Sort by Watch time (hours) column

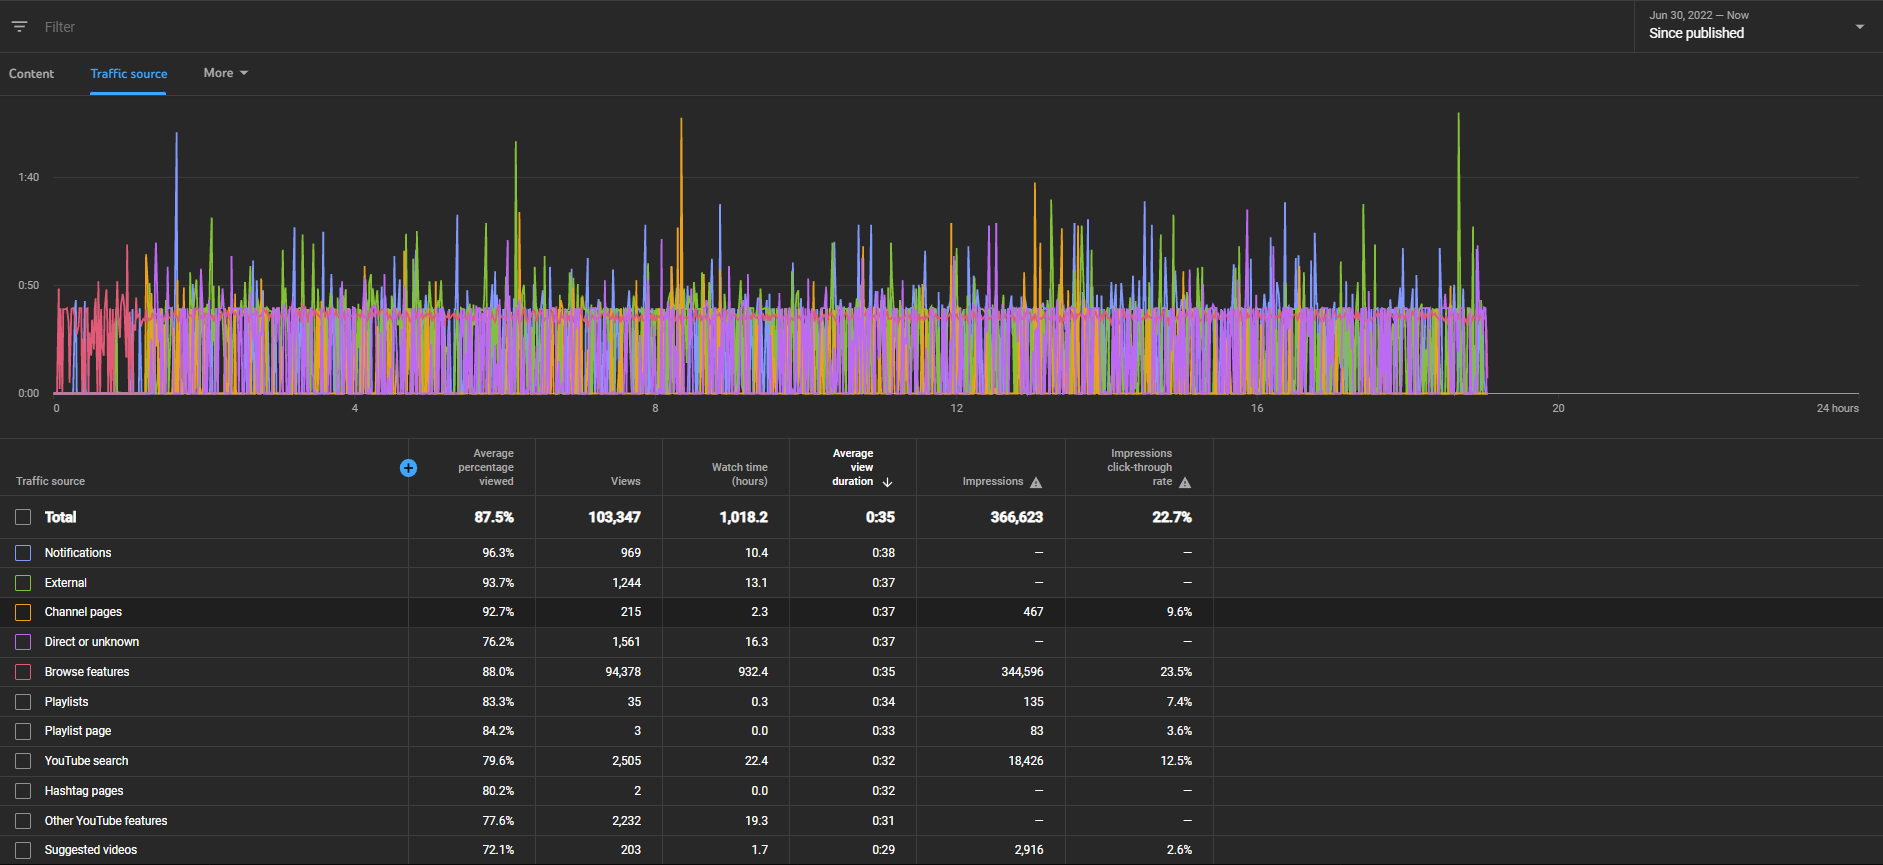point(740,474)
